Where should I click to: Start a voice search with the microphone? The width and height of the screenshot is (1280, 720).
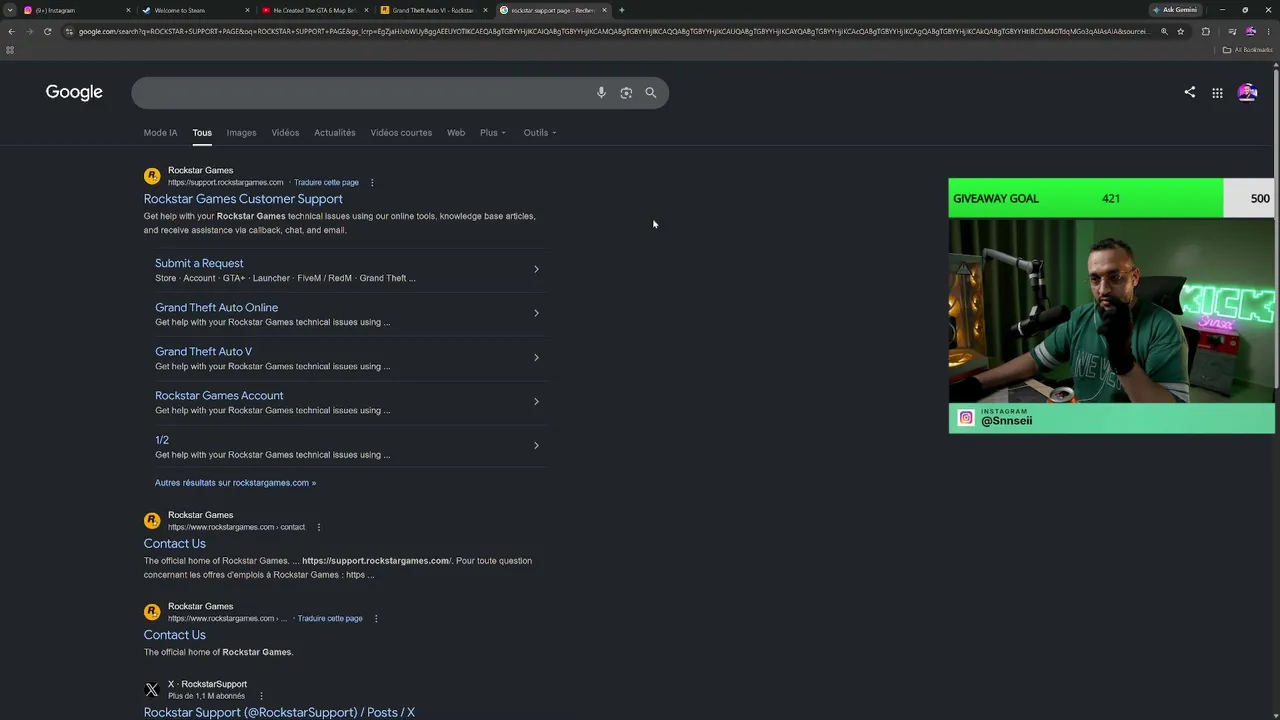tap(601, 93)
